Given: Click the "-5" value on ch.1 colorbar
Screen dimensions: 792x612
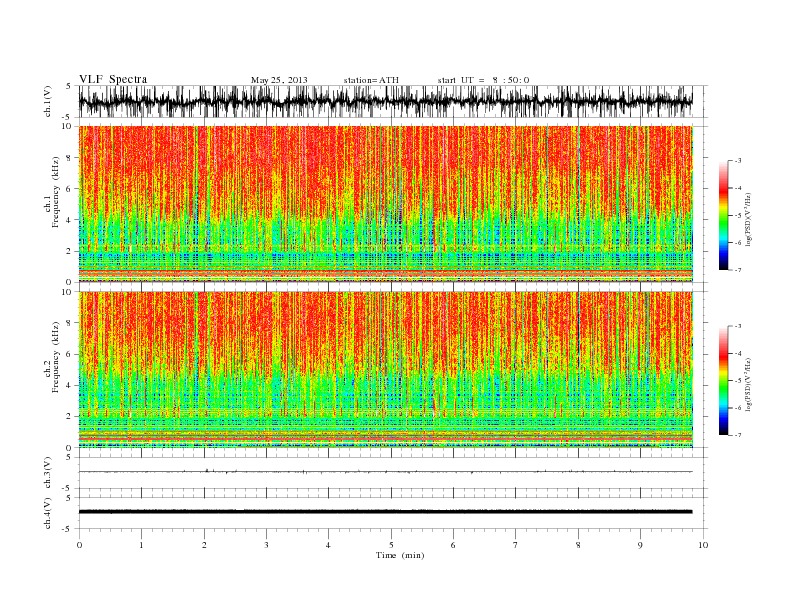Looking at the screenshot, I should tap(738, 216).
